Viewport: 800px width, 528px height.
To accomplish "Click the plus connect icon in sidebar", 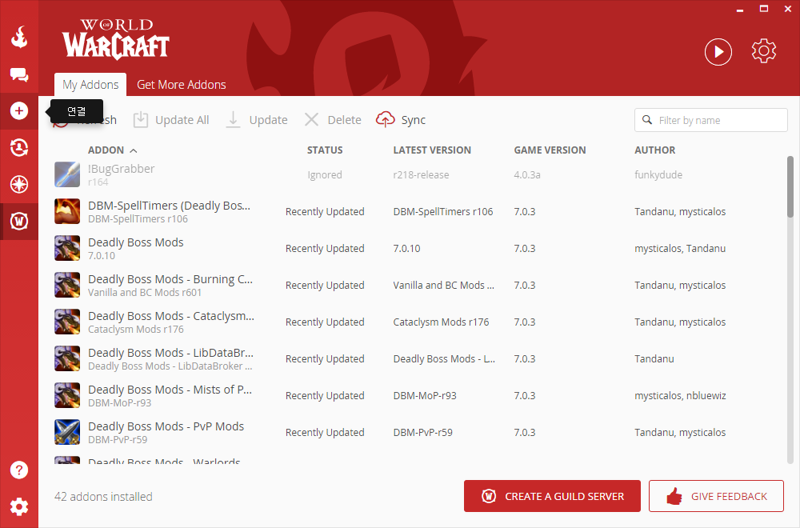I will pos(19,111).
